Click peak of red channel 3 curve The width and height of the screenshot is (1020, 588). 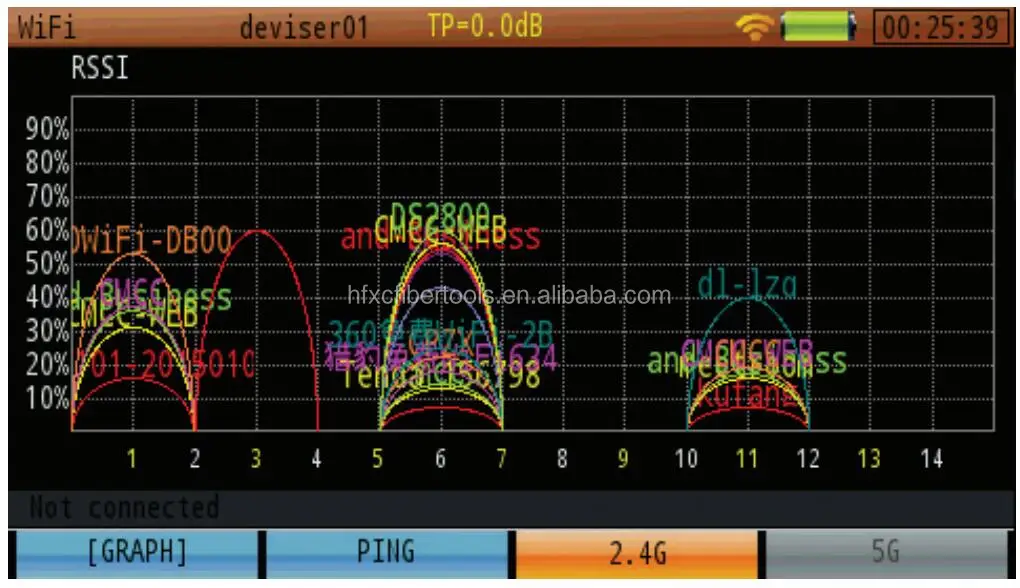(258, 231)
